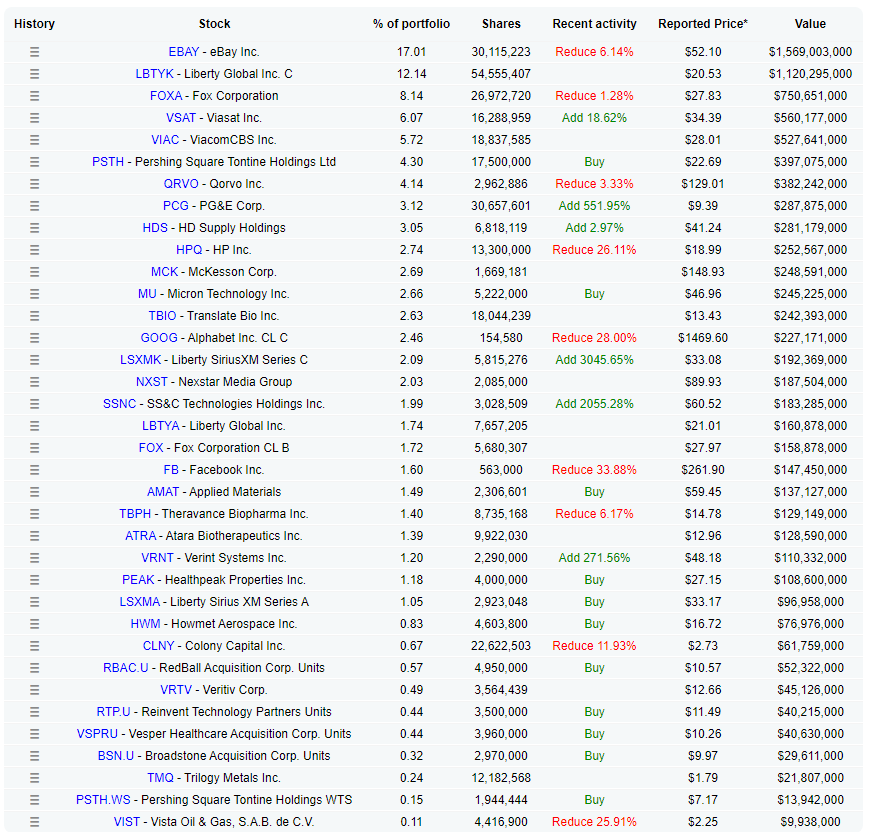The image size is (878, 832).
Task: Open the HPQ ticker link
Action: pyautogui.click(x=189, y=250)
